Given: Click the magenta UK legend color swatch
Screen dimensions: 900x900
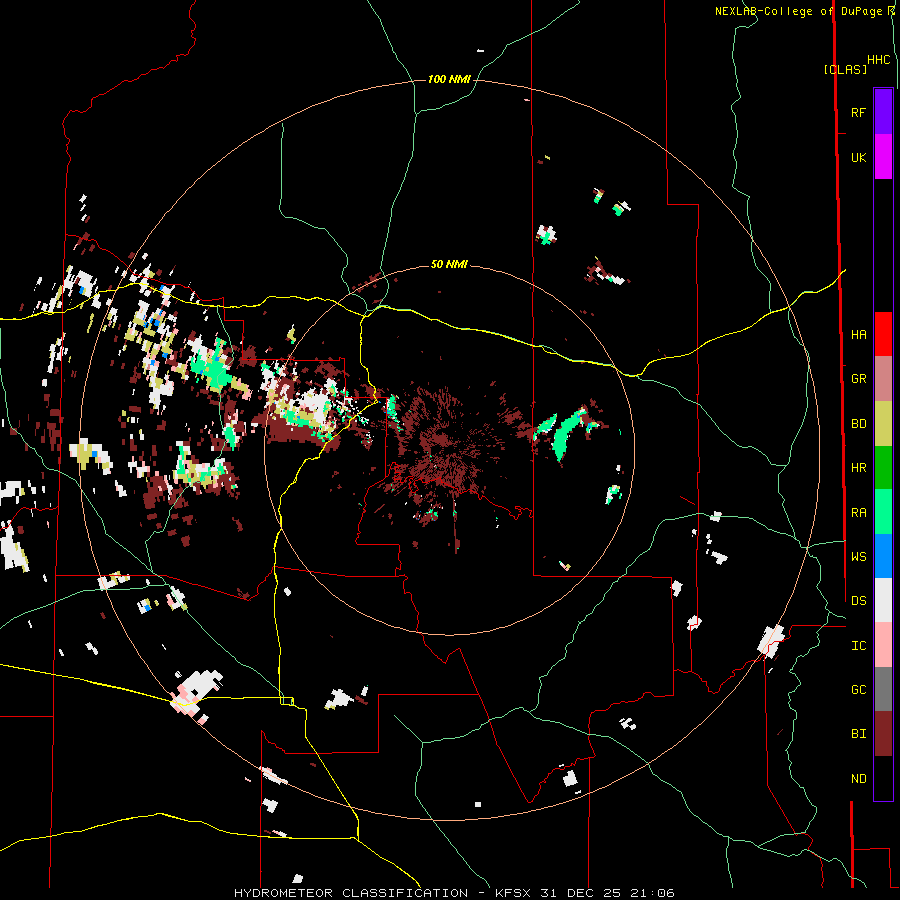Looking at the screenshot, I should pyautogui.click(x=883, y=157).
